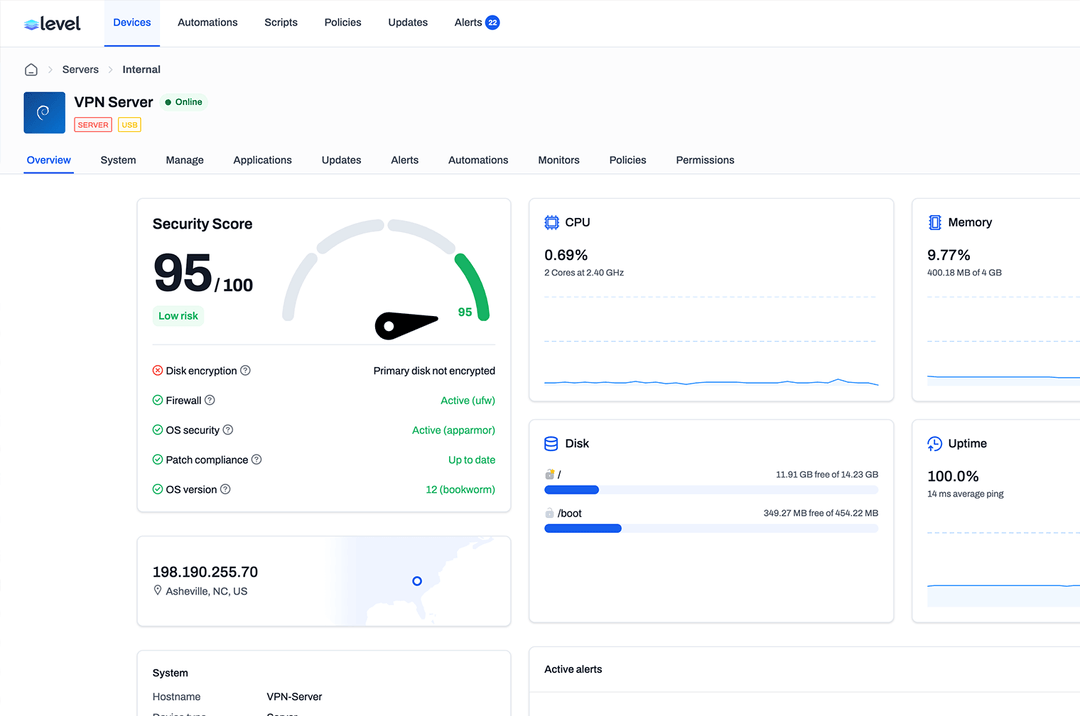This screenshot has height=716, width=1080.
Task: Click the Memory card icon
Action: [x=935, y=222]
